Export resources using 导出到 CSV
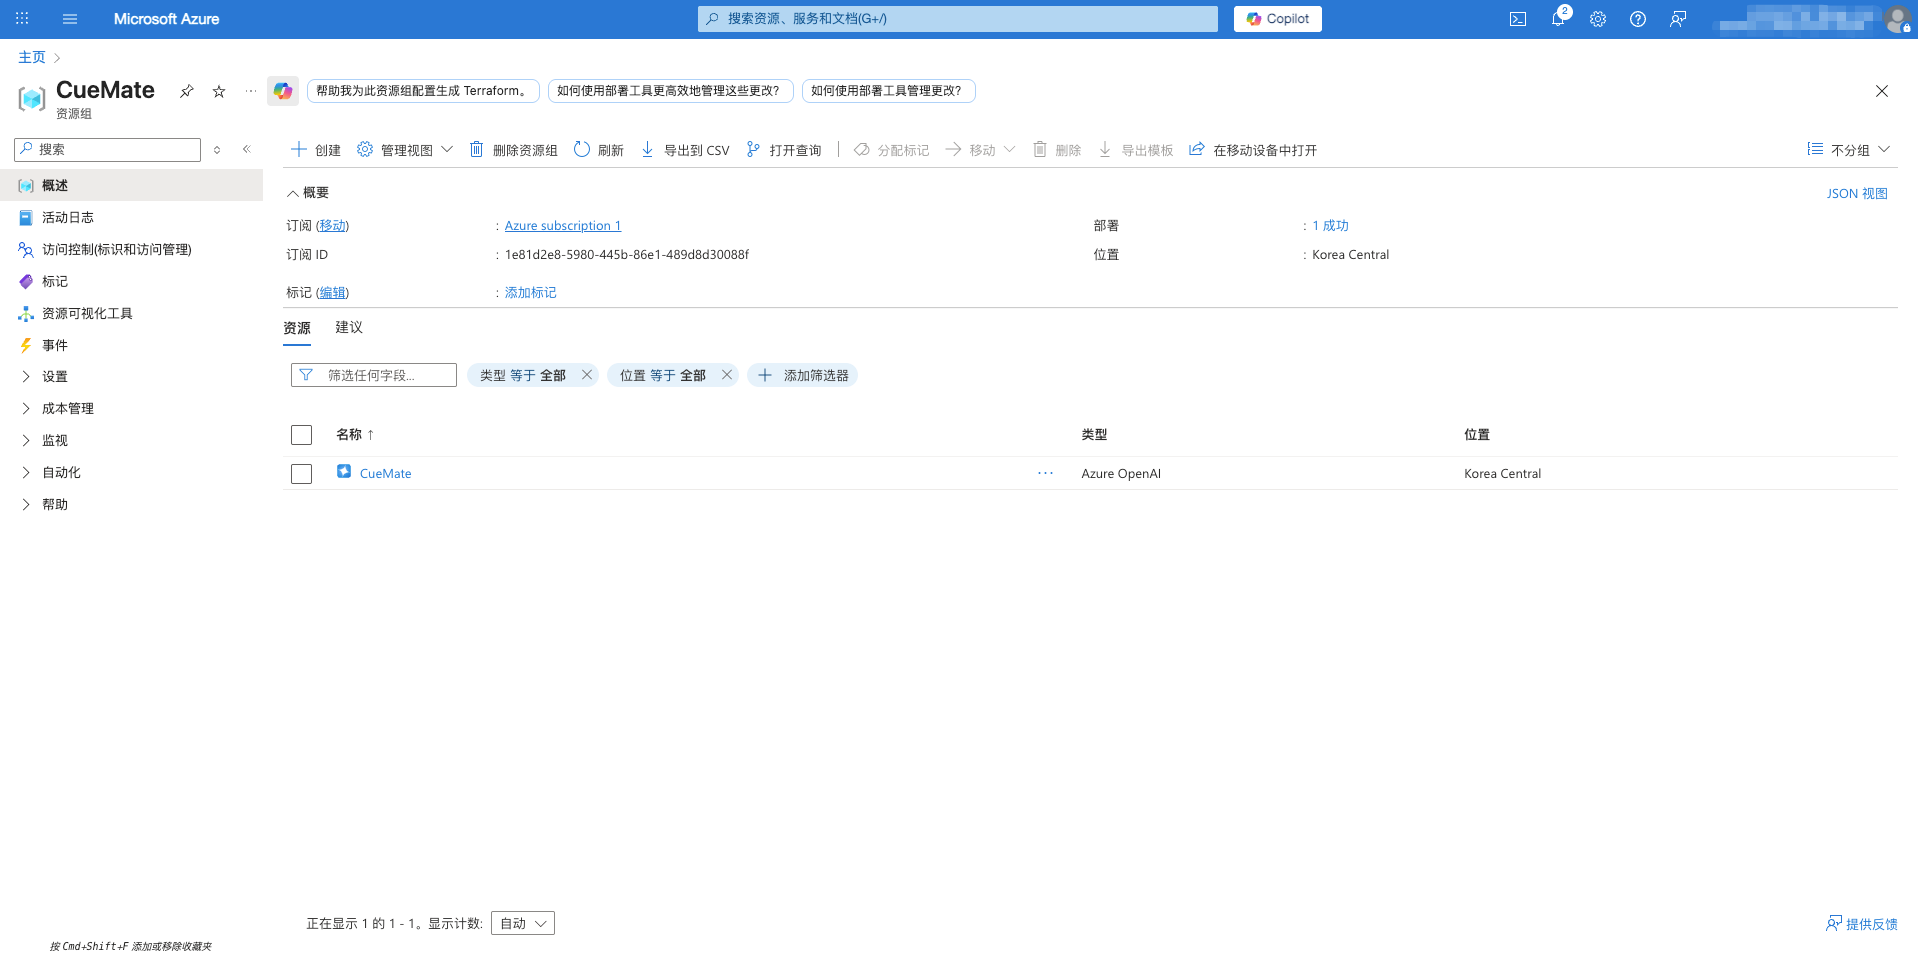The height and width of the screenshot is (957, 1918). (x=684, y=149)
